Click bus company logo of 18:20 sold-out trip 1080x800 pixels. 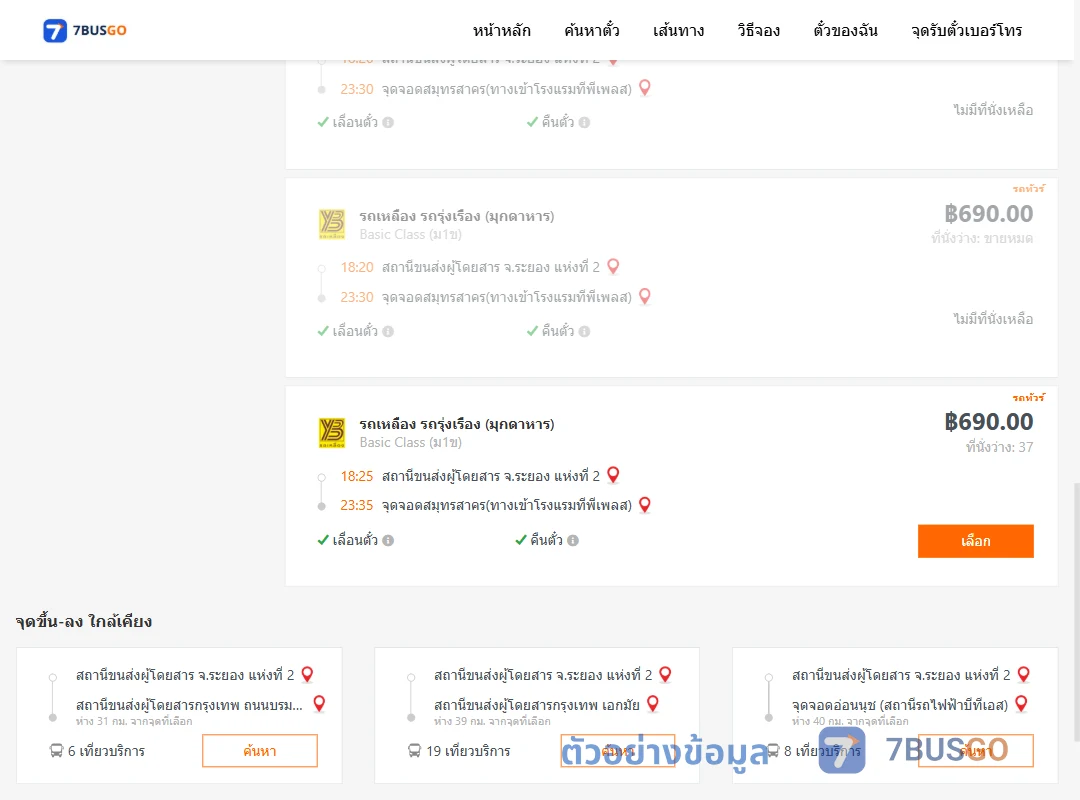click(x=332, y=225)
